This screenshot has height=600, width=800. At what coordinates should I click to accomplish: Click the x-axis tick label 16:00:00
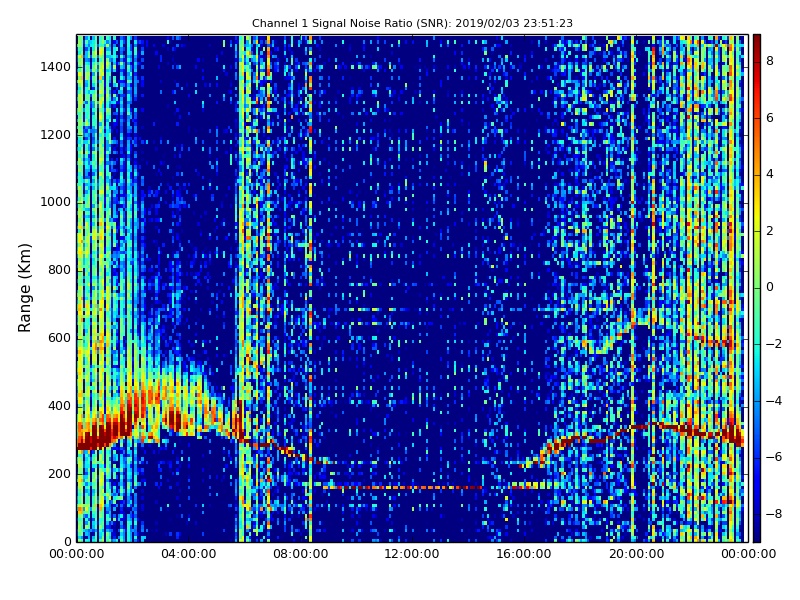pos(524,554)
